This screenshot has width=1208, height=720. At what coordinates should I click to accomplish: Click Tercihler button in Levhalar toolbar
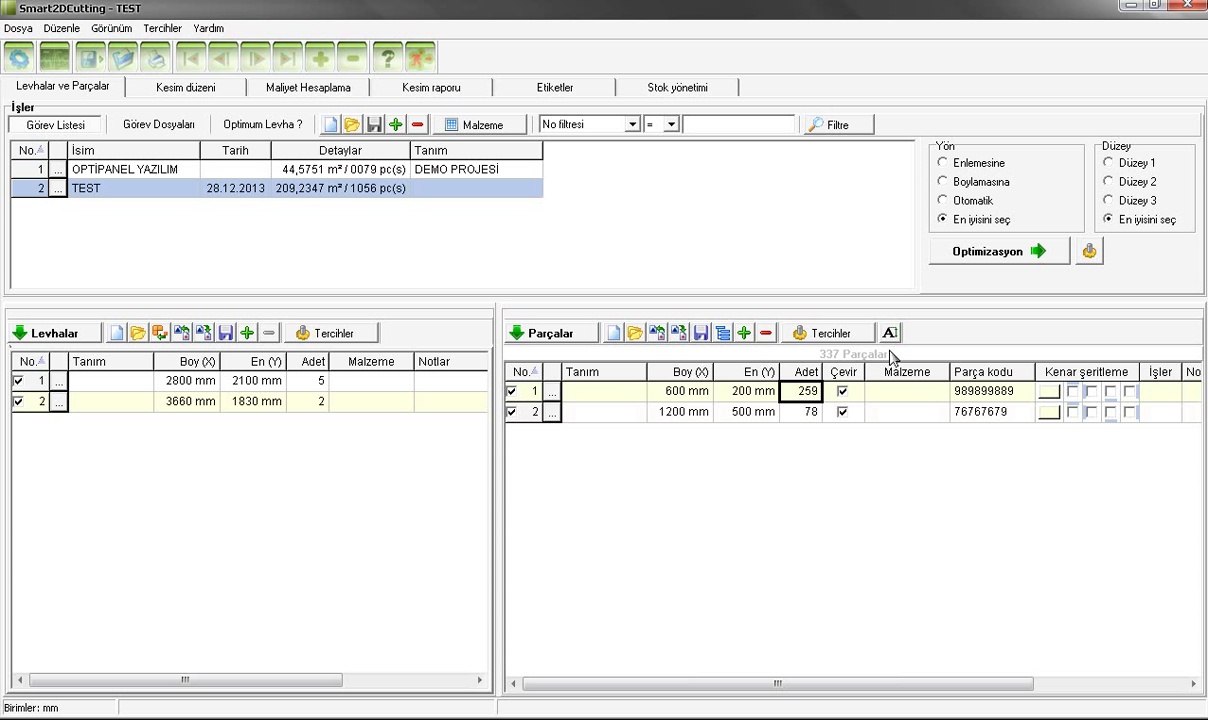tap(332, 333)
